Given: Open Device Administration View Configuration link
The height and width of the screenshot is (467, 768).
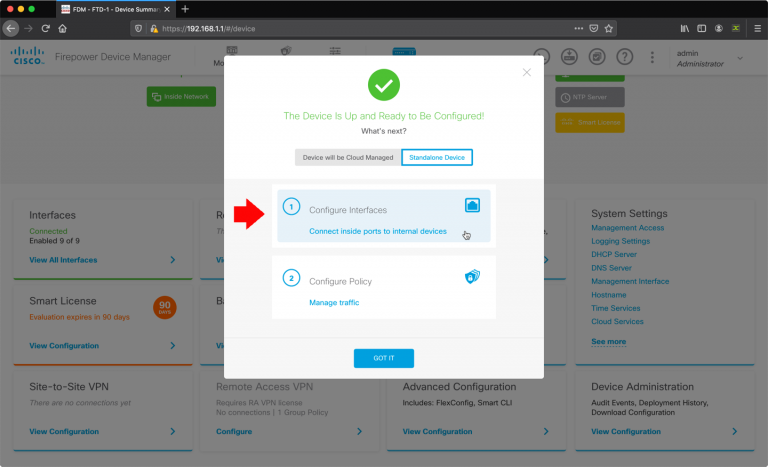Looking at the screenshot, I should click(626, 431).
